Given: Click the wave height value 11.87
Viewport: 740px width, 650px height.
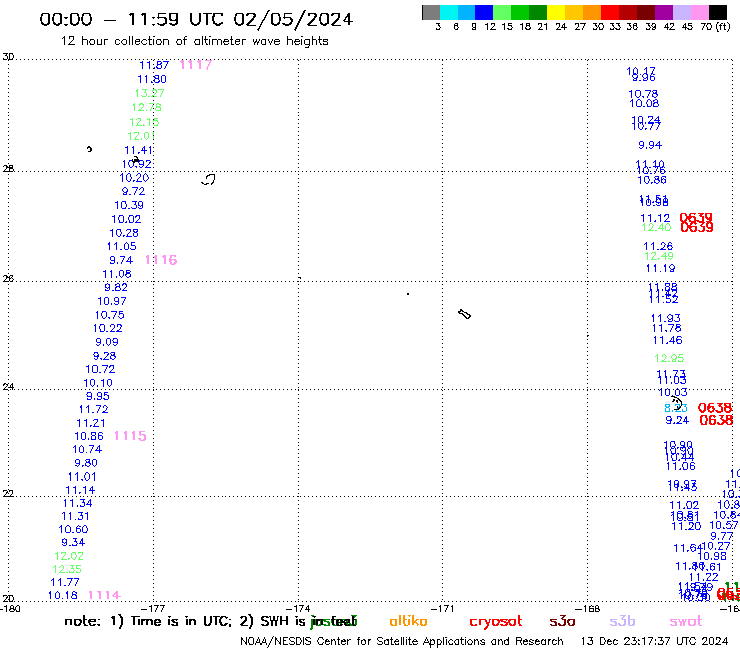Looking at the screenshot, I should (x=154, y=65).
